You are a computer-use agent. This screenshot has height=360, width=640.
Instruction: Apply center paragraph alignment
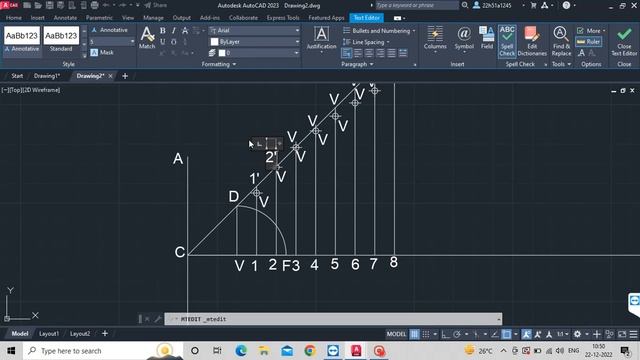click(369, 53)
